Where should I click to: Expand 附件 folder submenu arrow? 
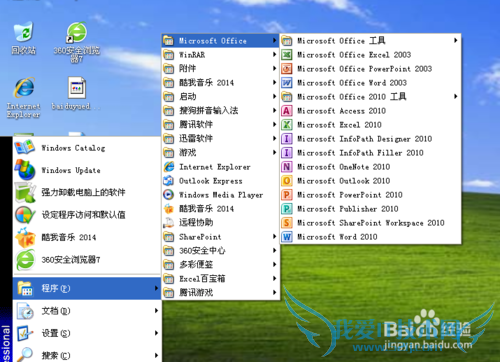pyautogui.click(x=274, y=69)
